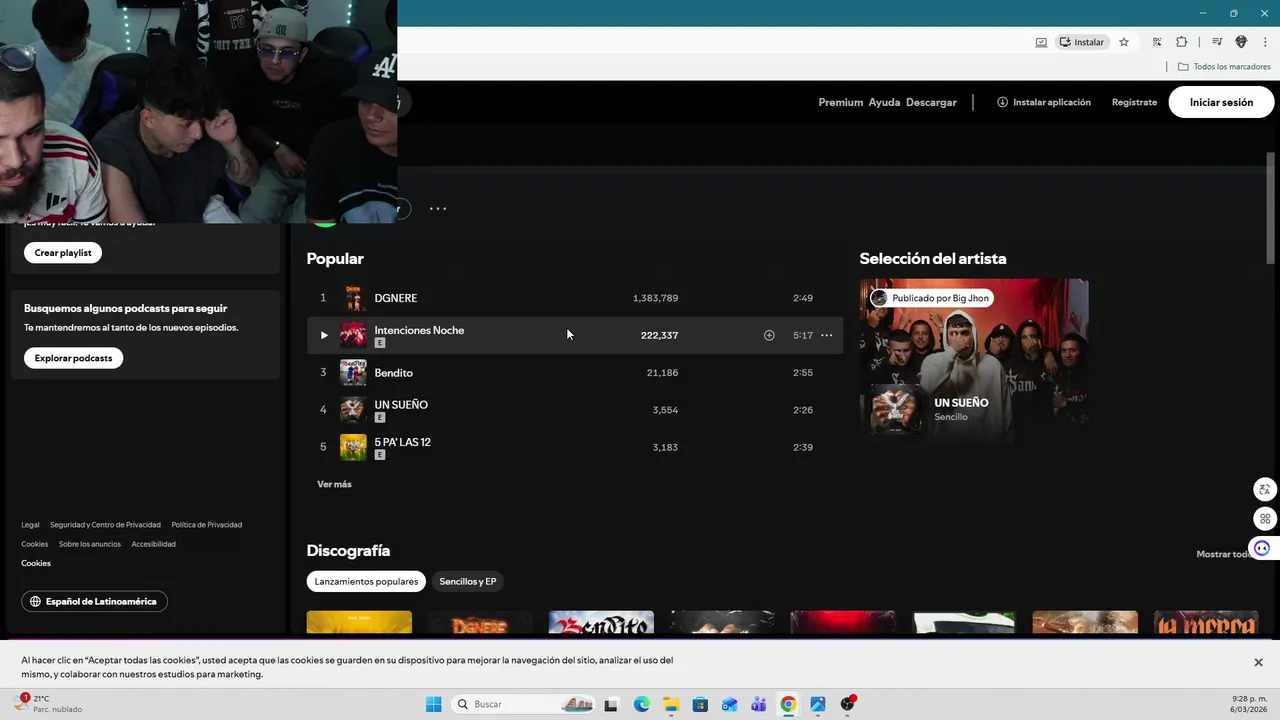The image size is (1280, 720).
Task: Select the Lanzamientos populares filter
Action: 366,581
